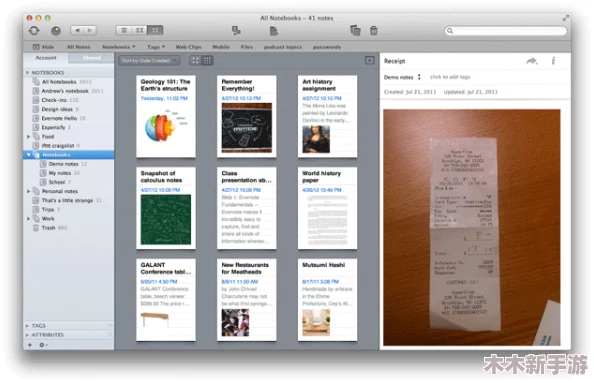Open the Tags dropdown in favorites bar

click(156, 47)
